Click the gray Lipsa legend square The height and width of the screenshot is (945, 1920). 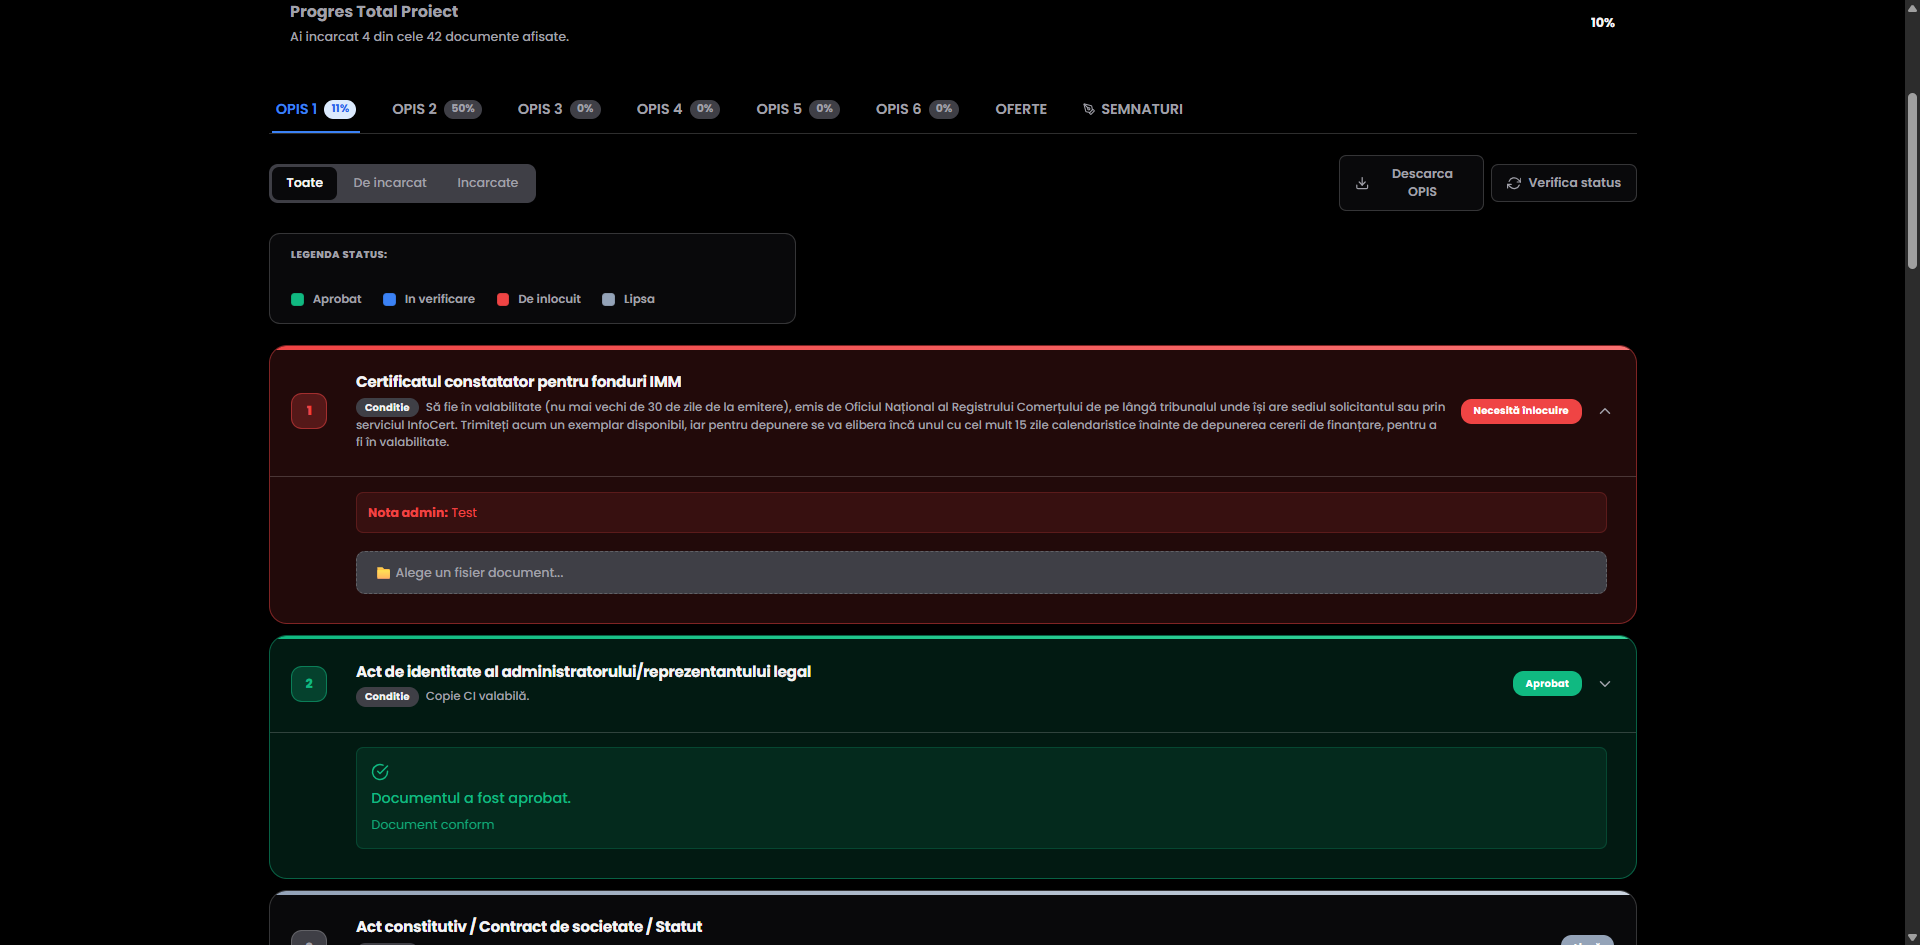point(608,299)
